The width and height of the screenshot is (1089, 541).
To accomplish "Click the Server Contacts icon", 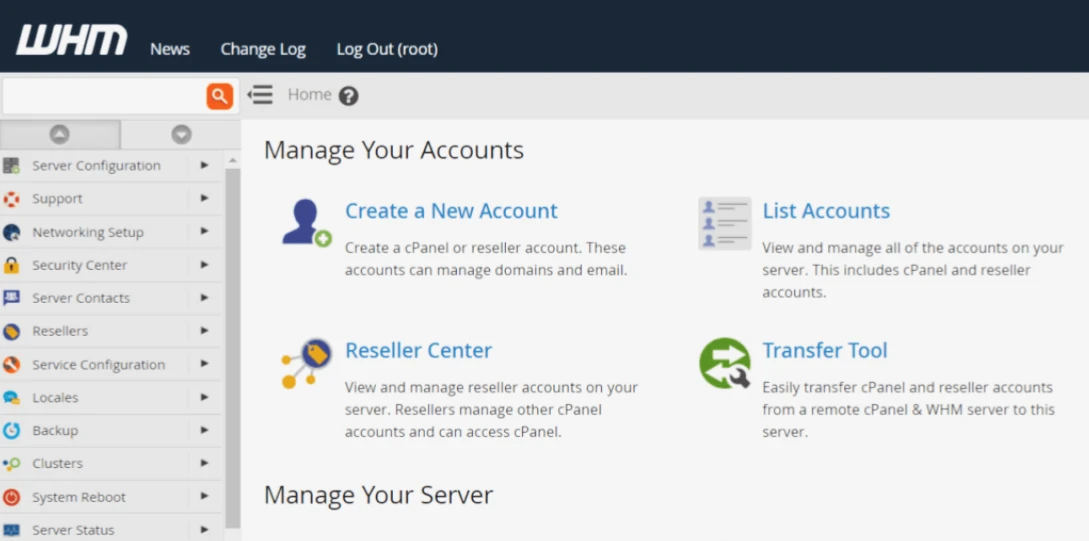I will pos(11,298).
